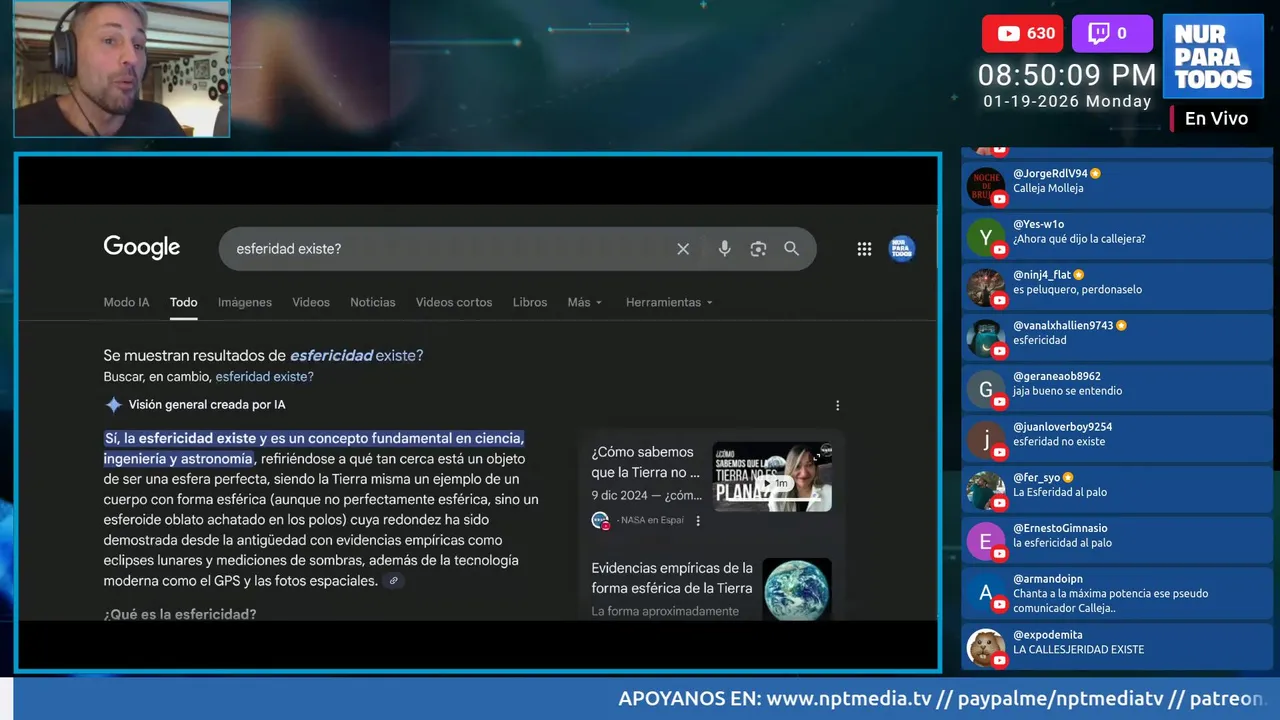Open the AI overview three-dot options menu
The width and height of the screenshot is (1280, 720).
pos(837,405)
